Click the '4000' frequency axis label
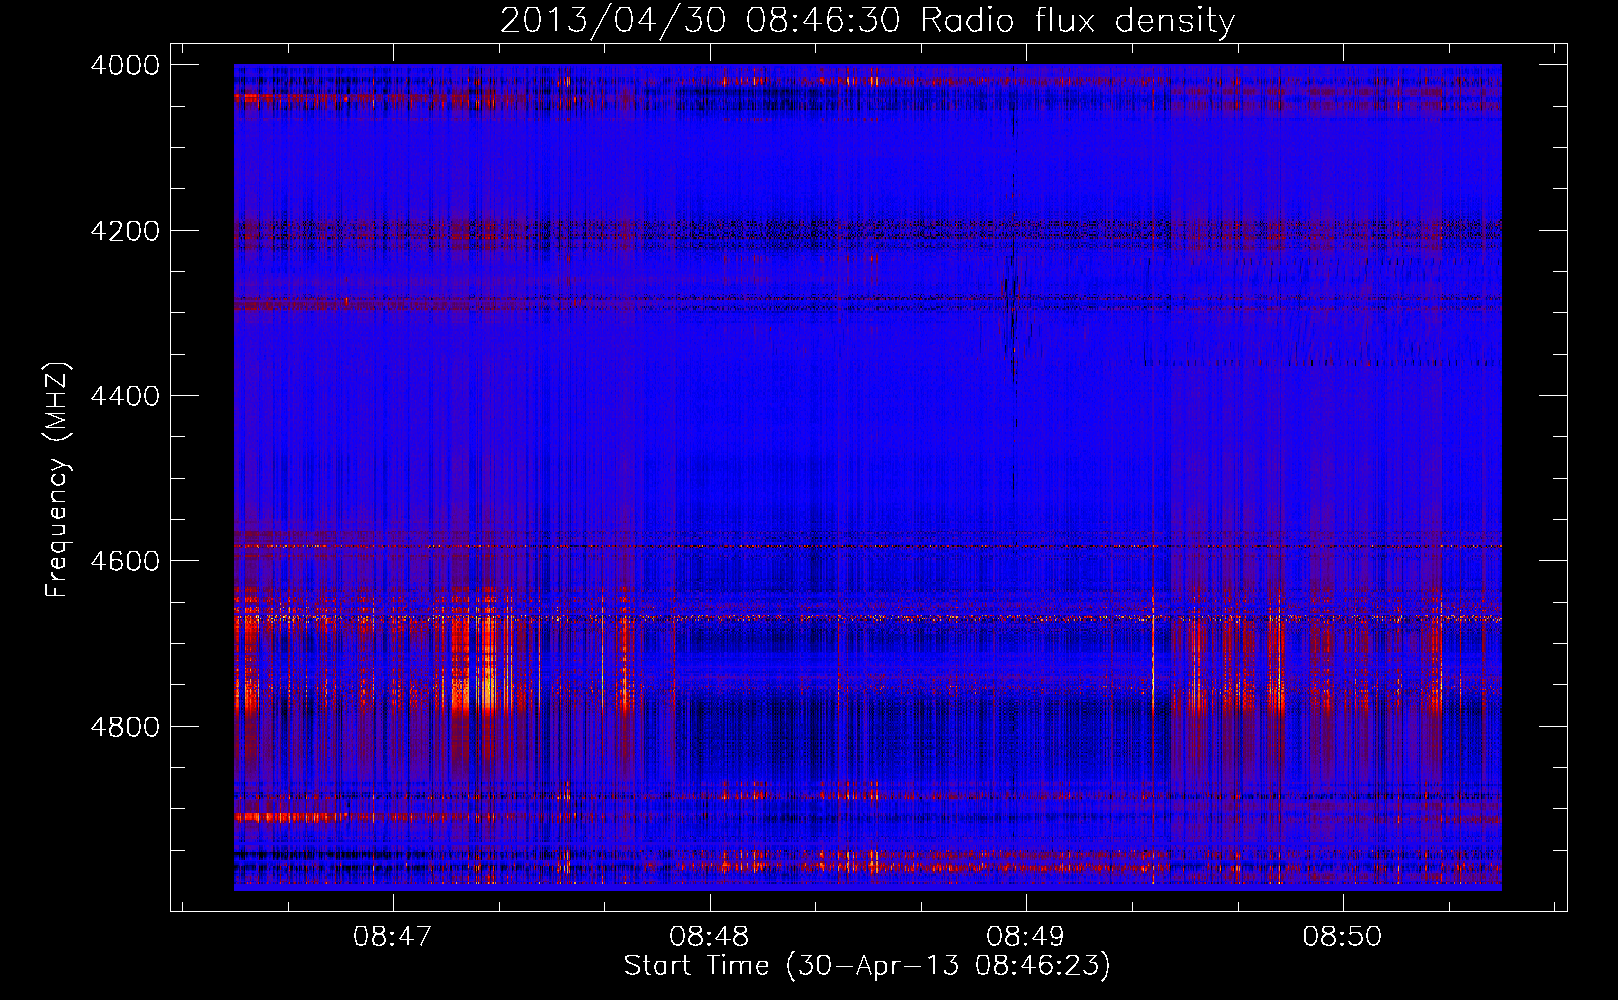The height and width of the screenshot is (1000, 1618). coord(125,65)
